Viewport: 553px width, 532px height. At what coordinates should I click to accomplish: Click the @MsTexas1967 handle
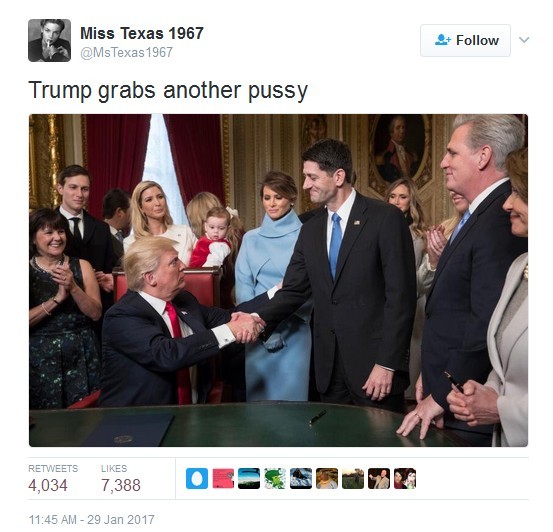point(127,53)
